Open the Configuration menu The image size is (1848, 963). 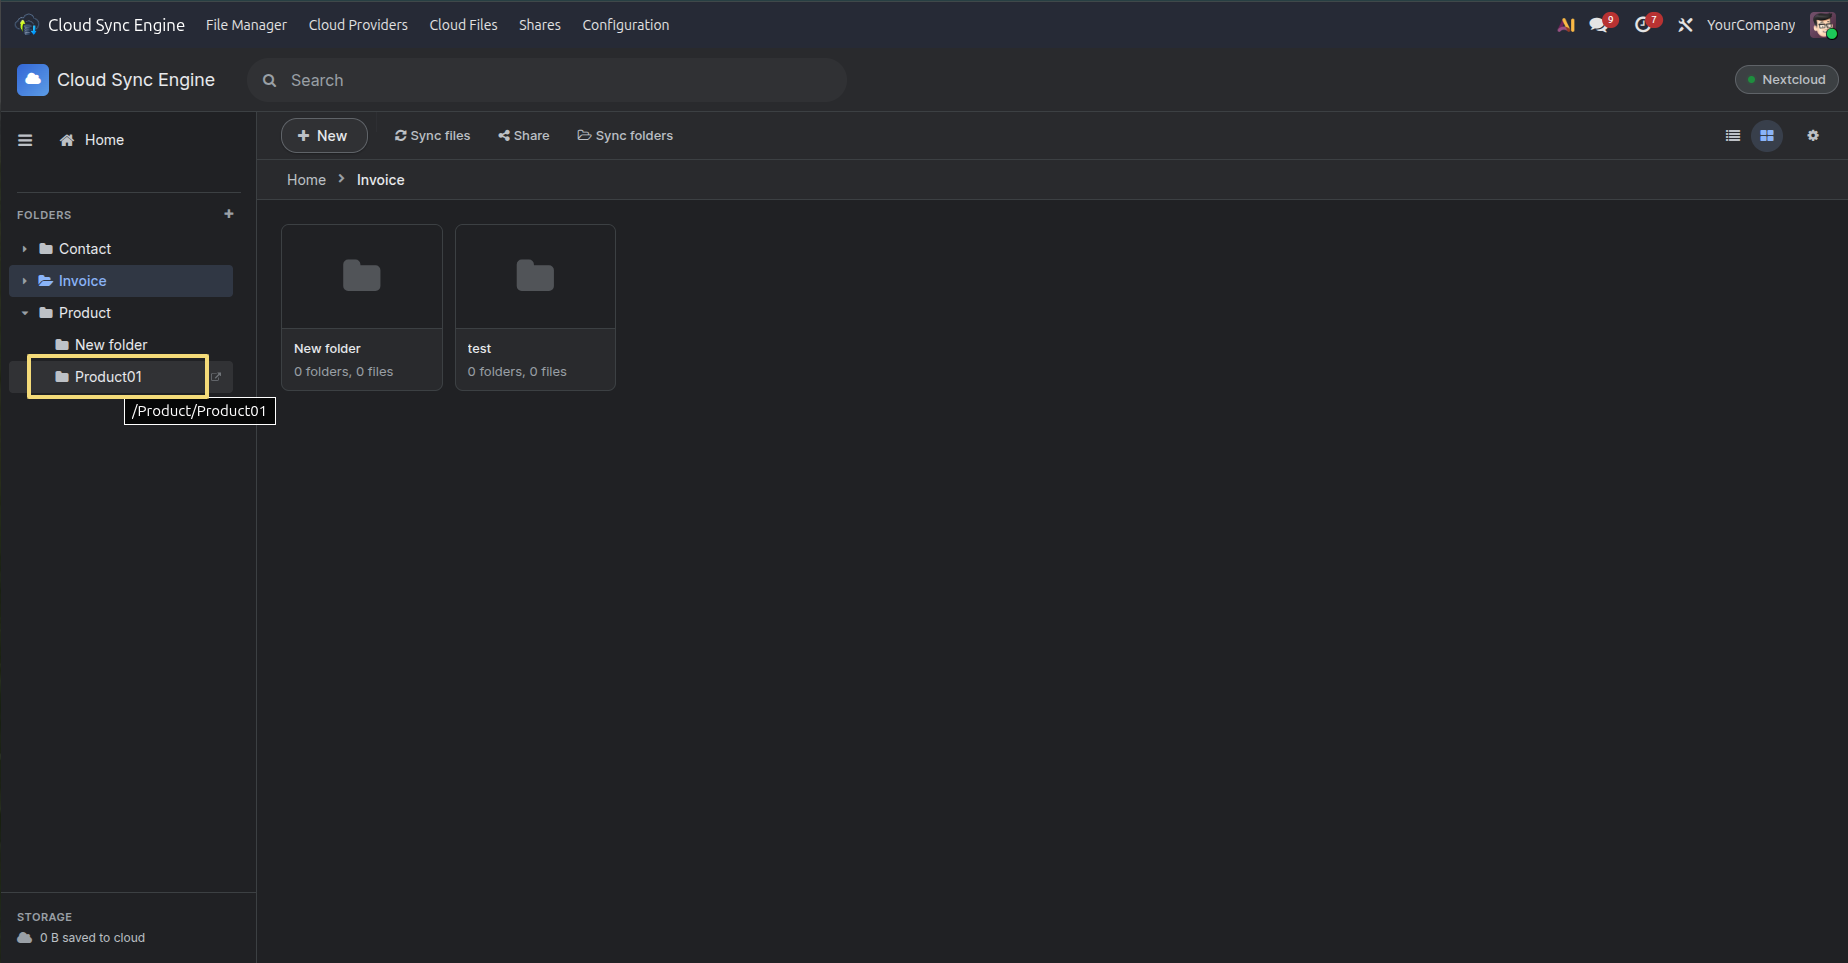coord(626,25)
